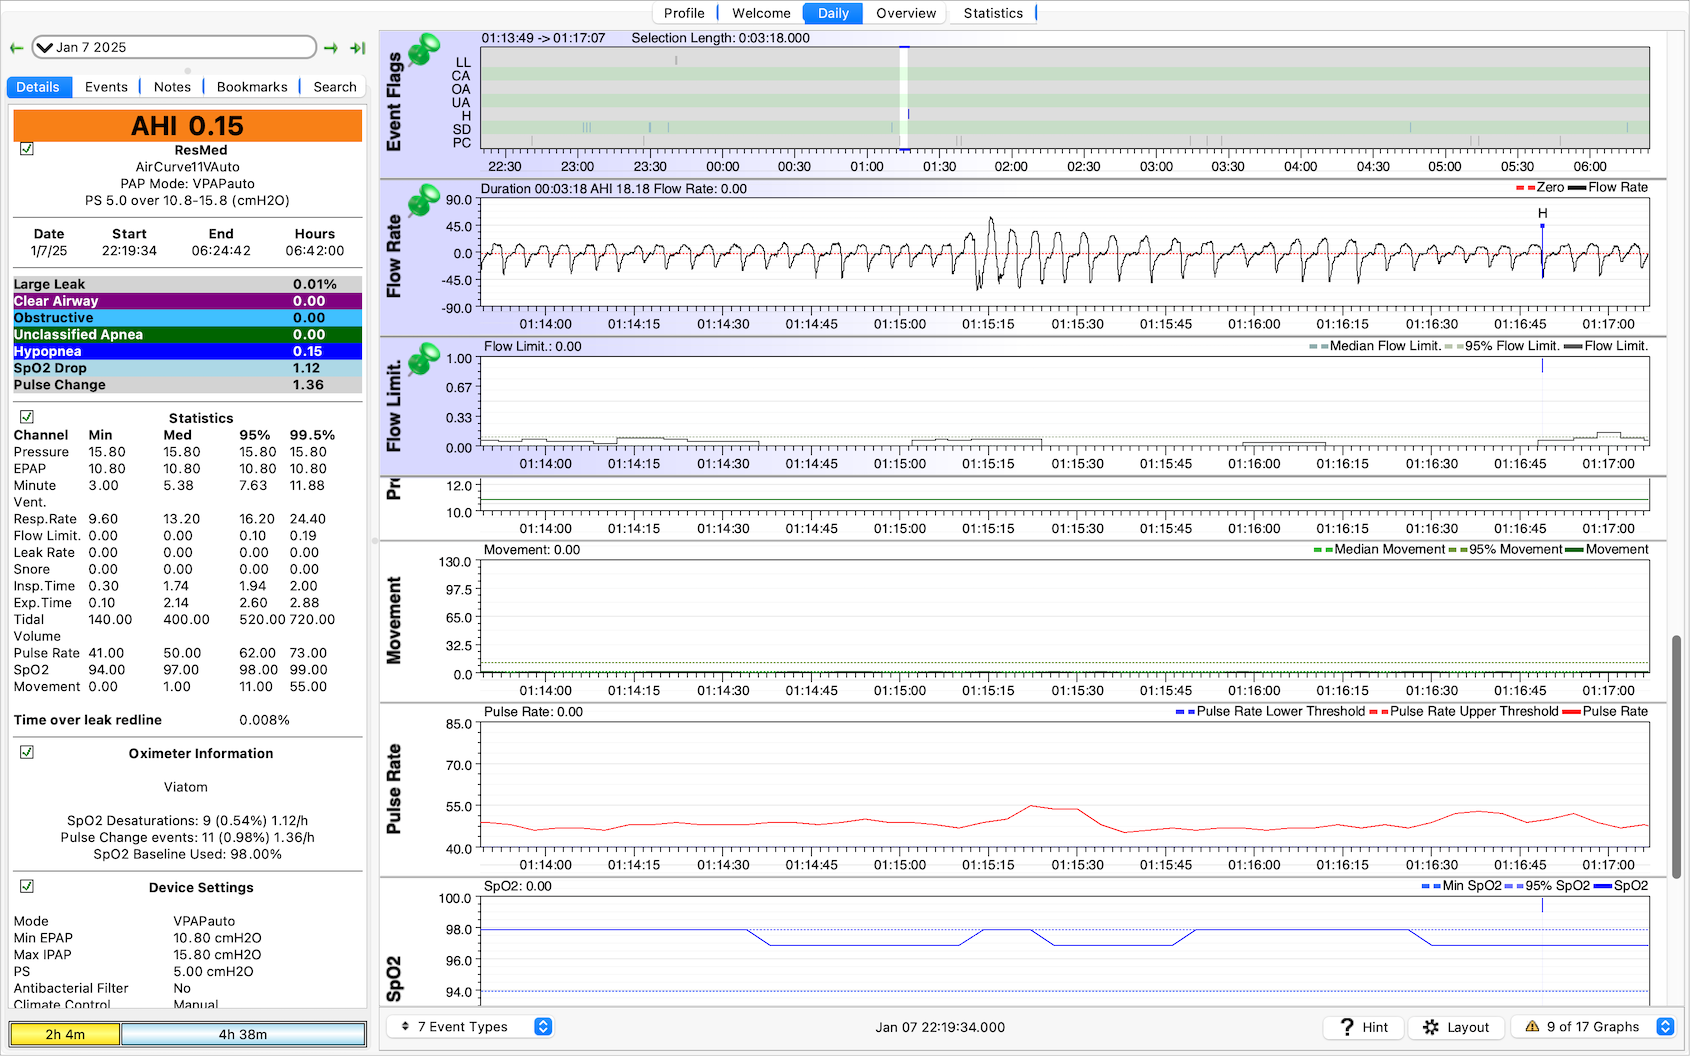
Task: Click the 'SpO2 Baseline Used: 98.00%' text
Action: pyautogui.click(x=187, y=854)
